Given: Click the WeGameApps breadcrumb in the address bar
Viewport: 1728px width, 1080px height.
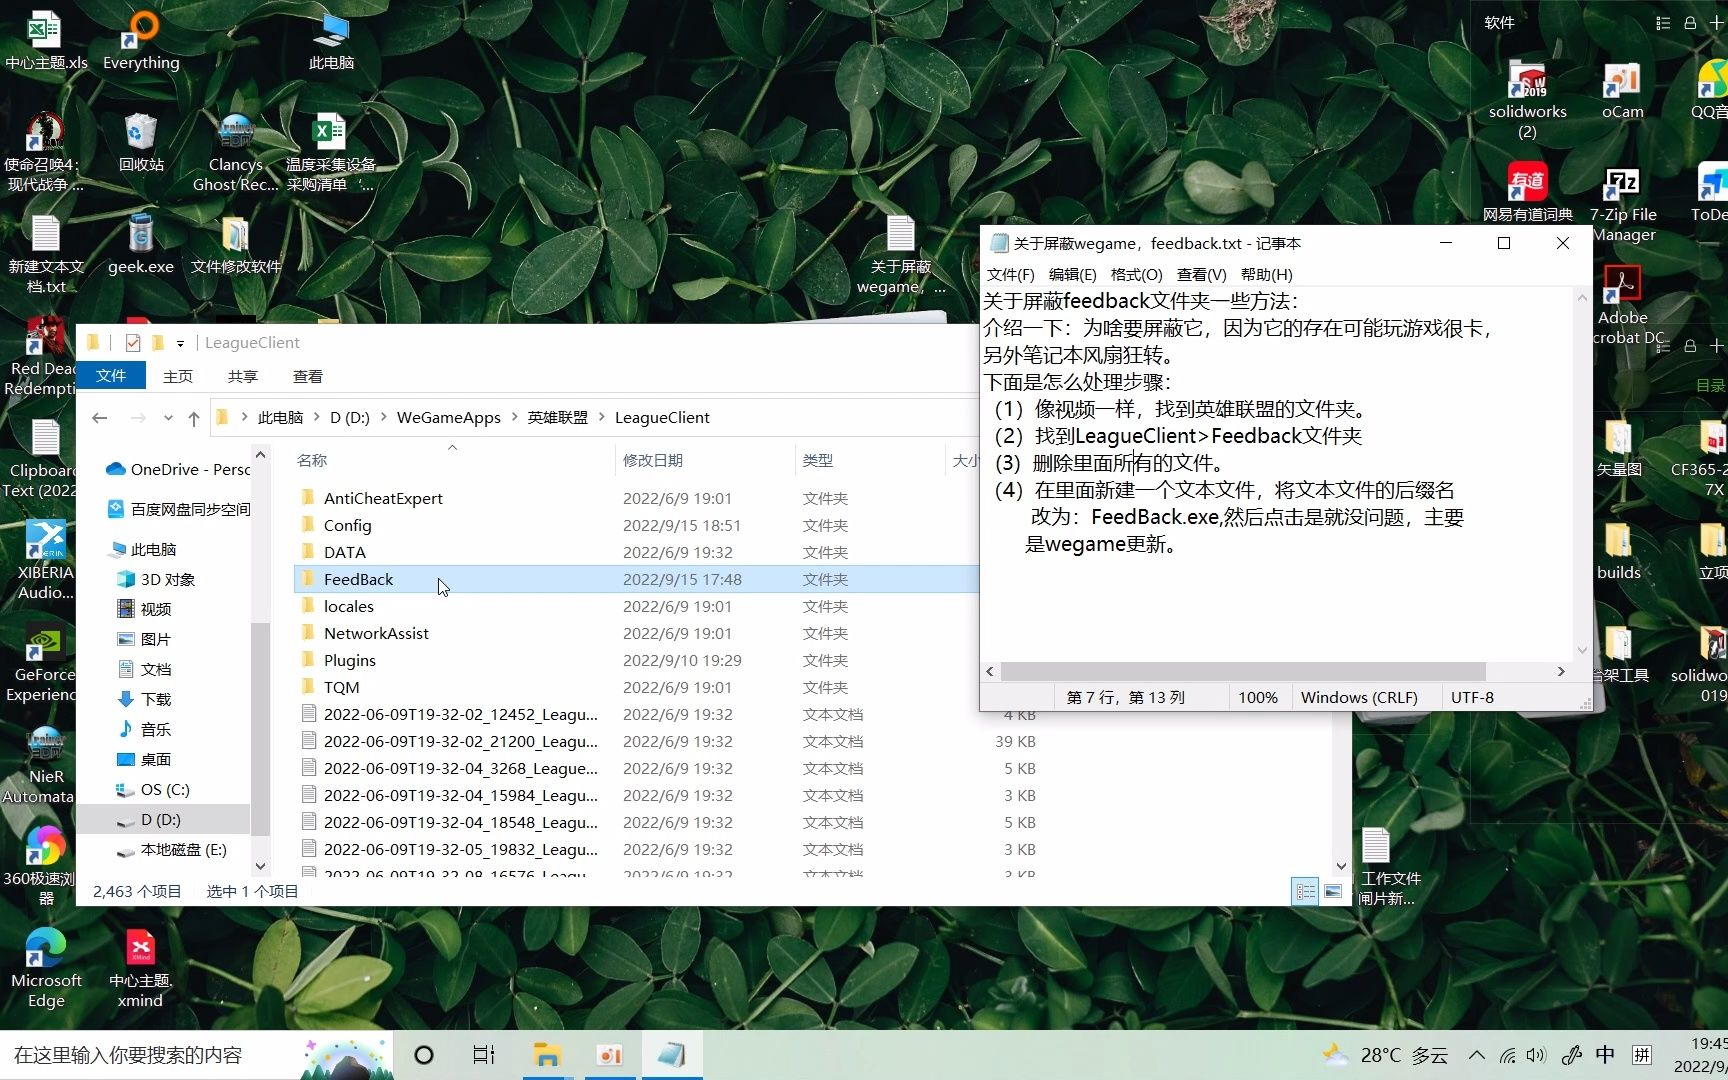Looking at the screenshot, I should [449, 418].
